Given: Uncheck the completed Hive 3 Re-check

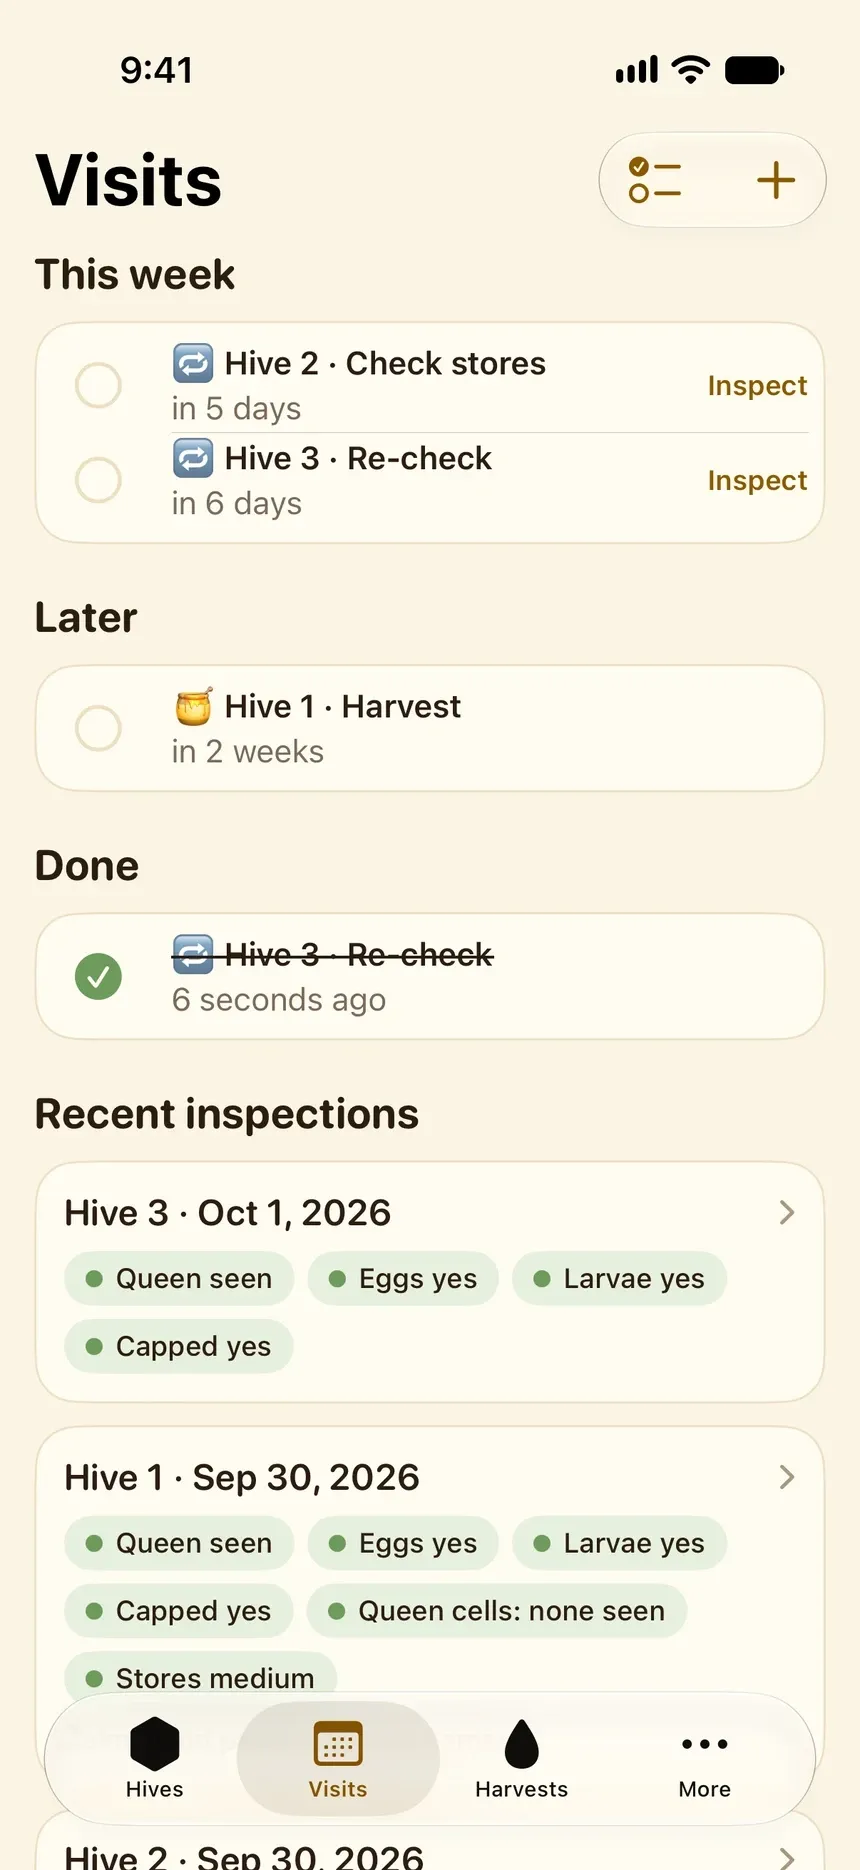Looking at the screenshot, I should pyautogui.click(x=98, y=976).
